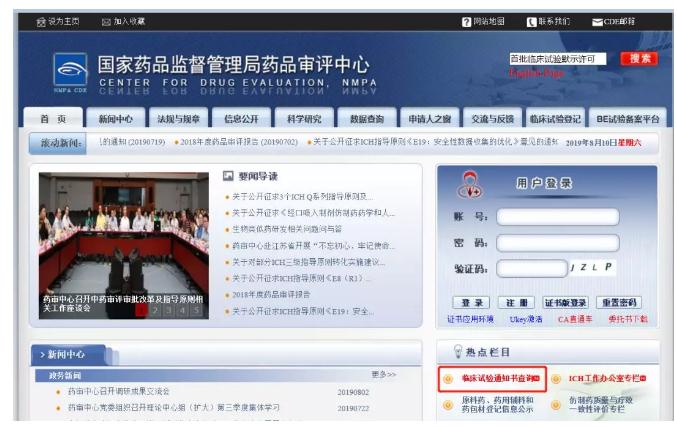Image resolution: width=677 pixels, height=427 pixels.
Task: Open 网站地图 question mark icon
Action: [x=466, y=22]
